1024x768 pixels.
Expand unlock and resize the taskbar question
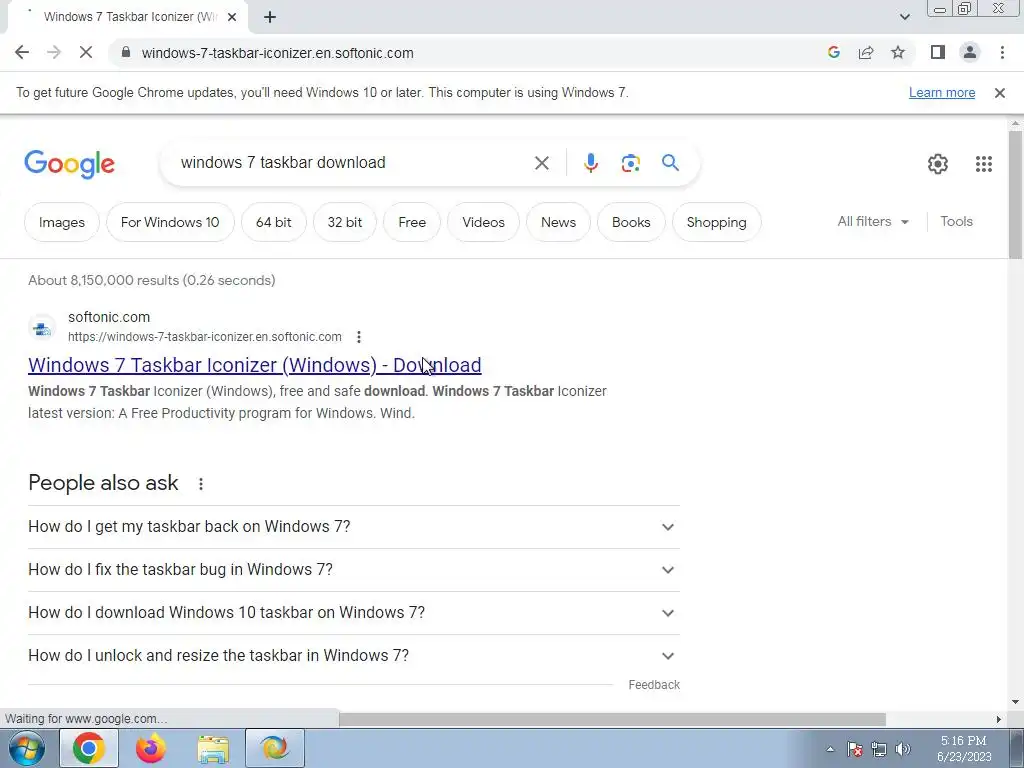pos(354,655)
